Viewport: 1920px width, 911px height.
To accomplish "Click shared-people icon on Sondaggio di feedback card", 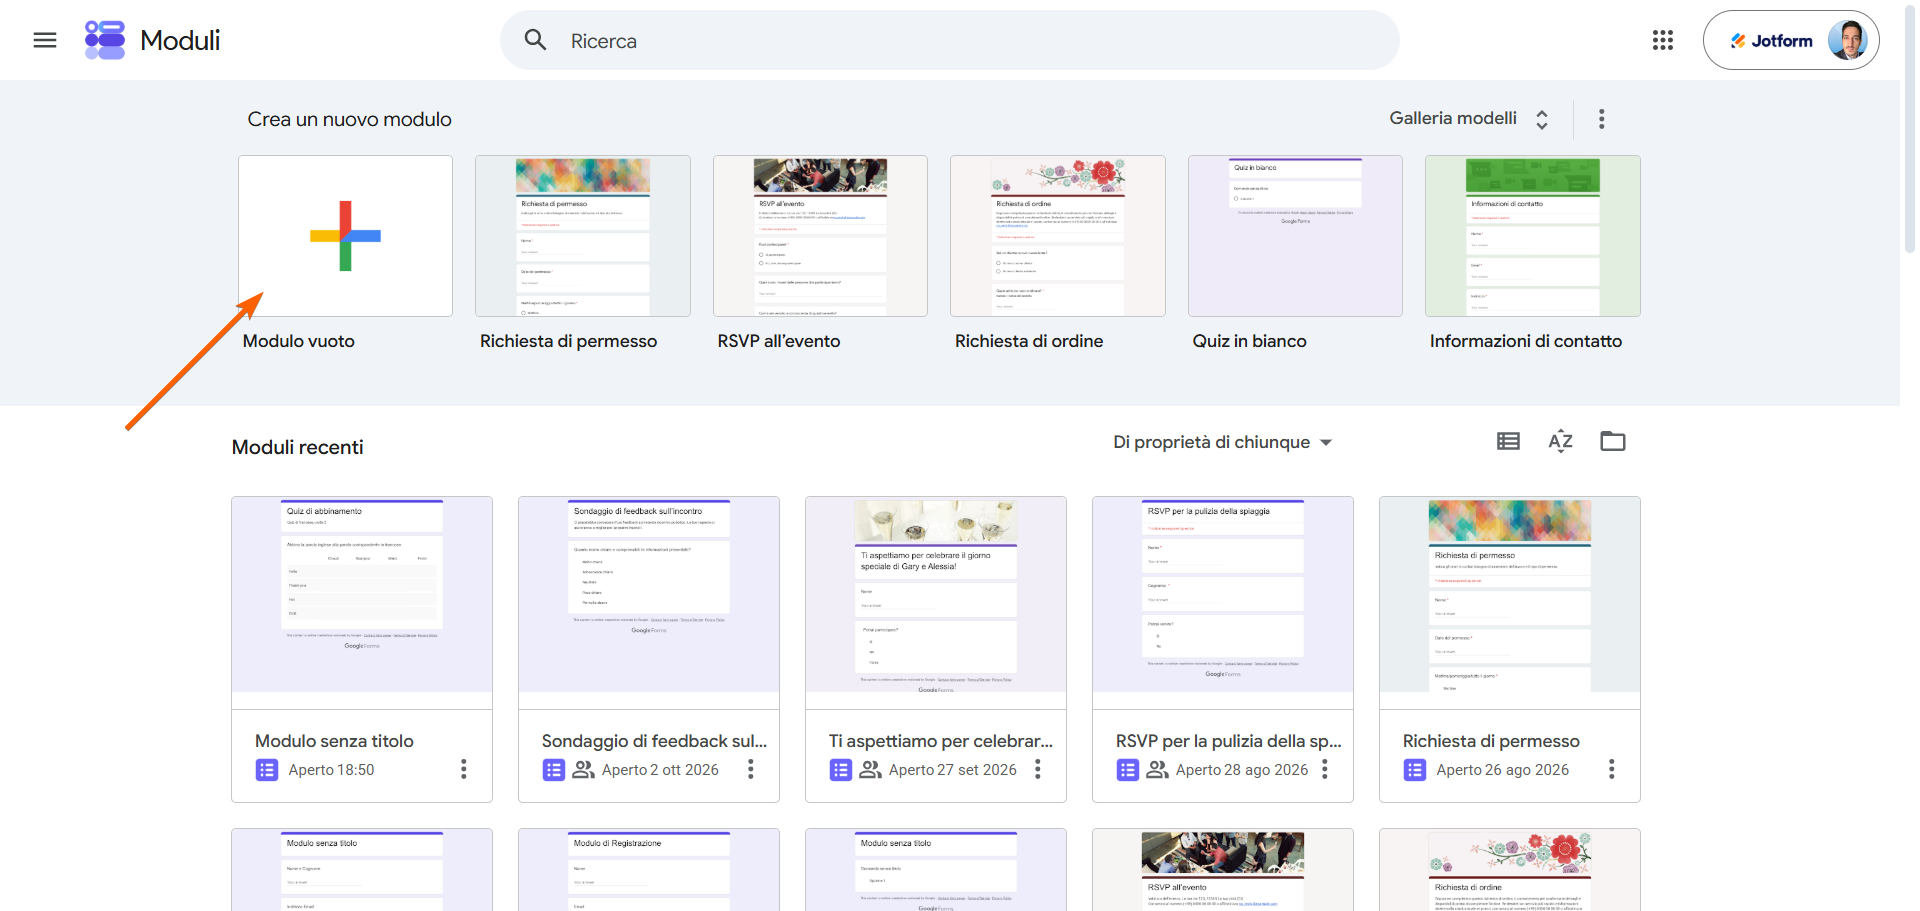I will (x=583, y=770).
